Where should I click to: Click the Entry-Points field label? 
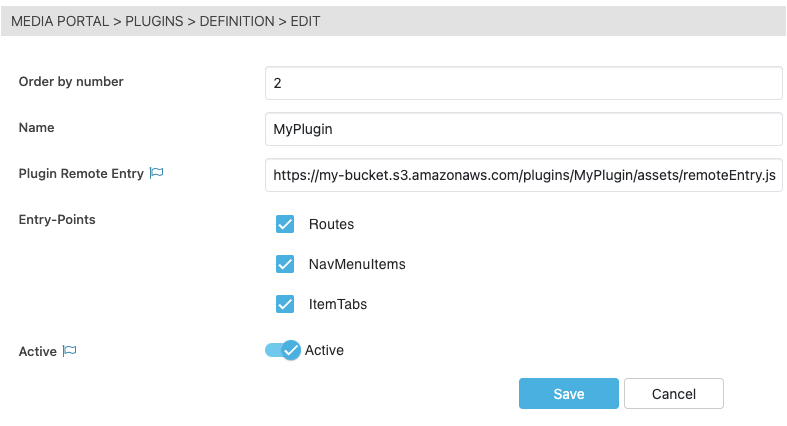57,219
